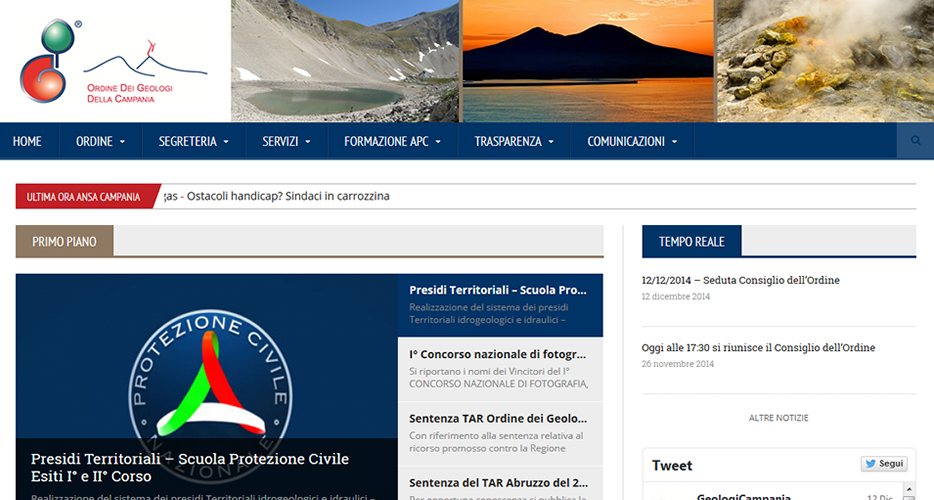Select the TEMPO REALE tab

click(x=692, y=241)
